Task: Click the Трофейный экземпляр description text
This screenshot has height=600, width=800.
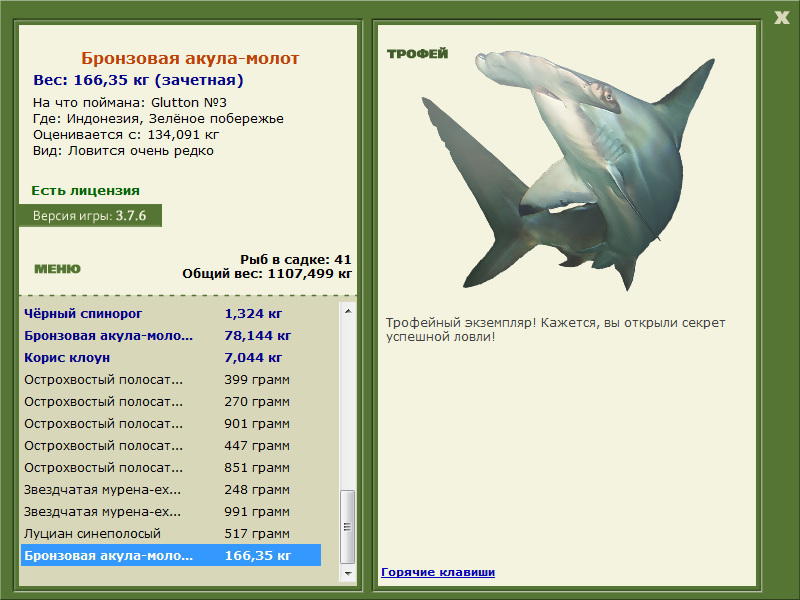Action: click(x=556, y=330)
